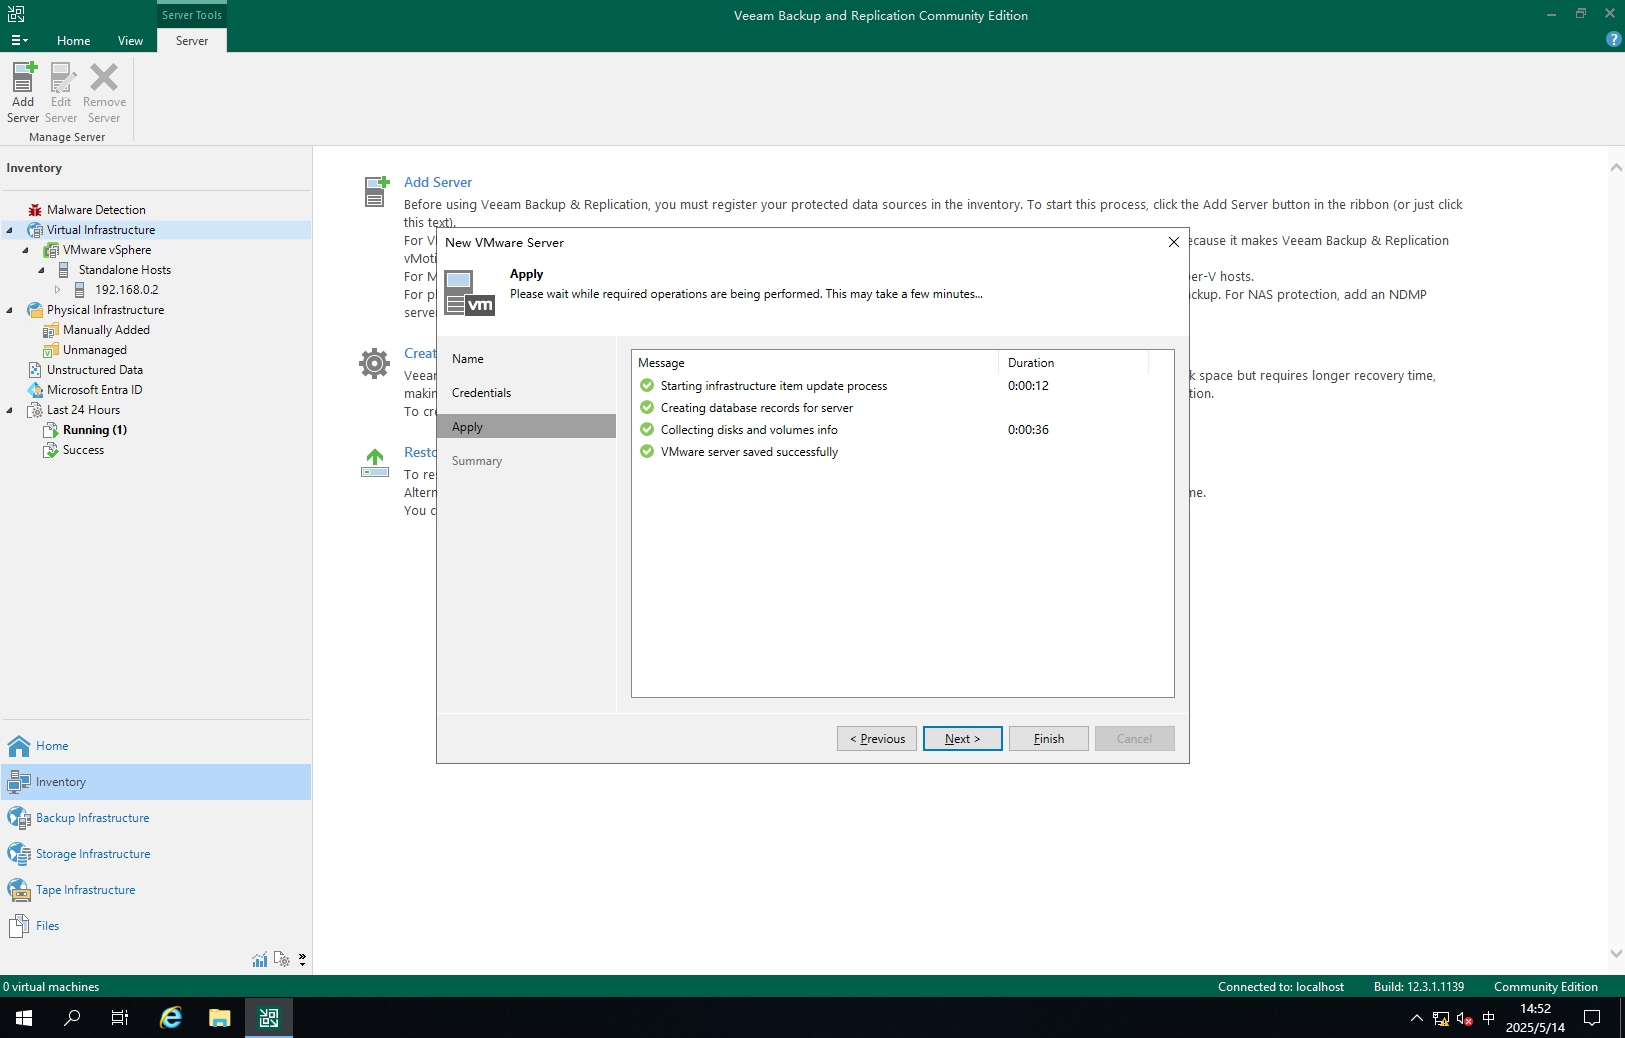Screen dimensions: 1625x1038
Task: Collapse the Physical Infrastructure tree node
Action: [10, 310]
